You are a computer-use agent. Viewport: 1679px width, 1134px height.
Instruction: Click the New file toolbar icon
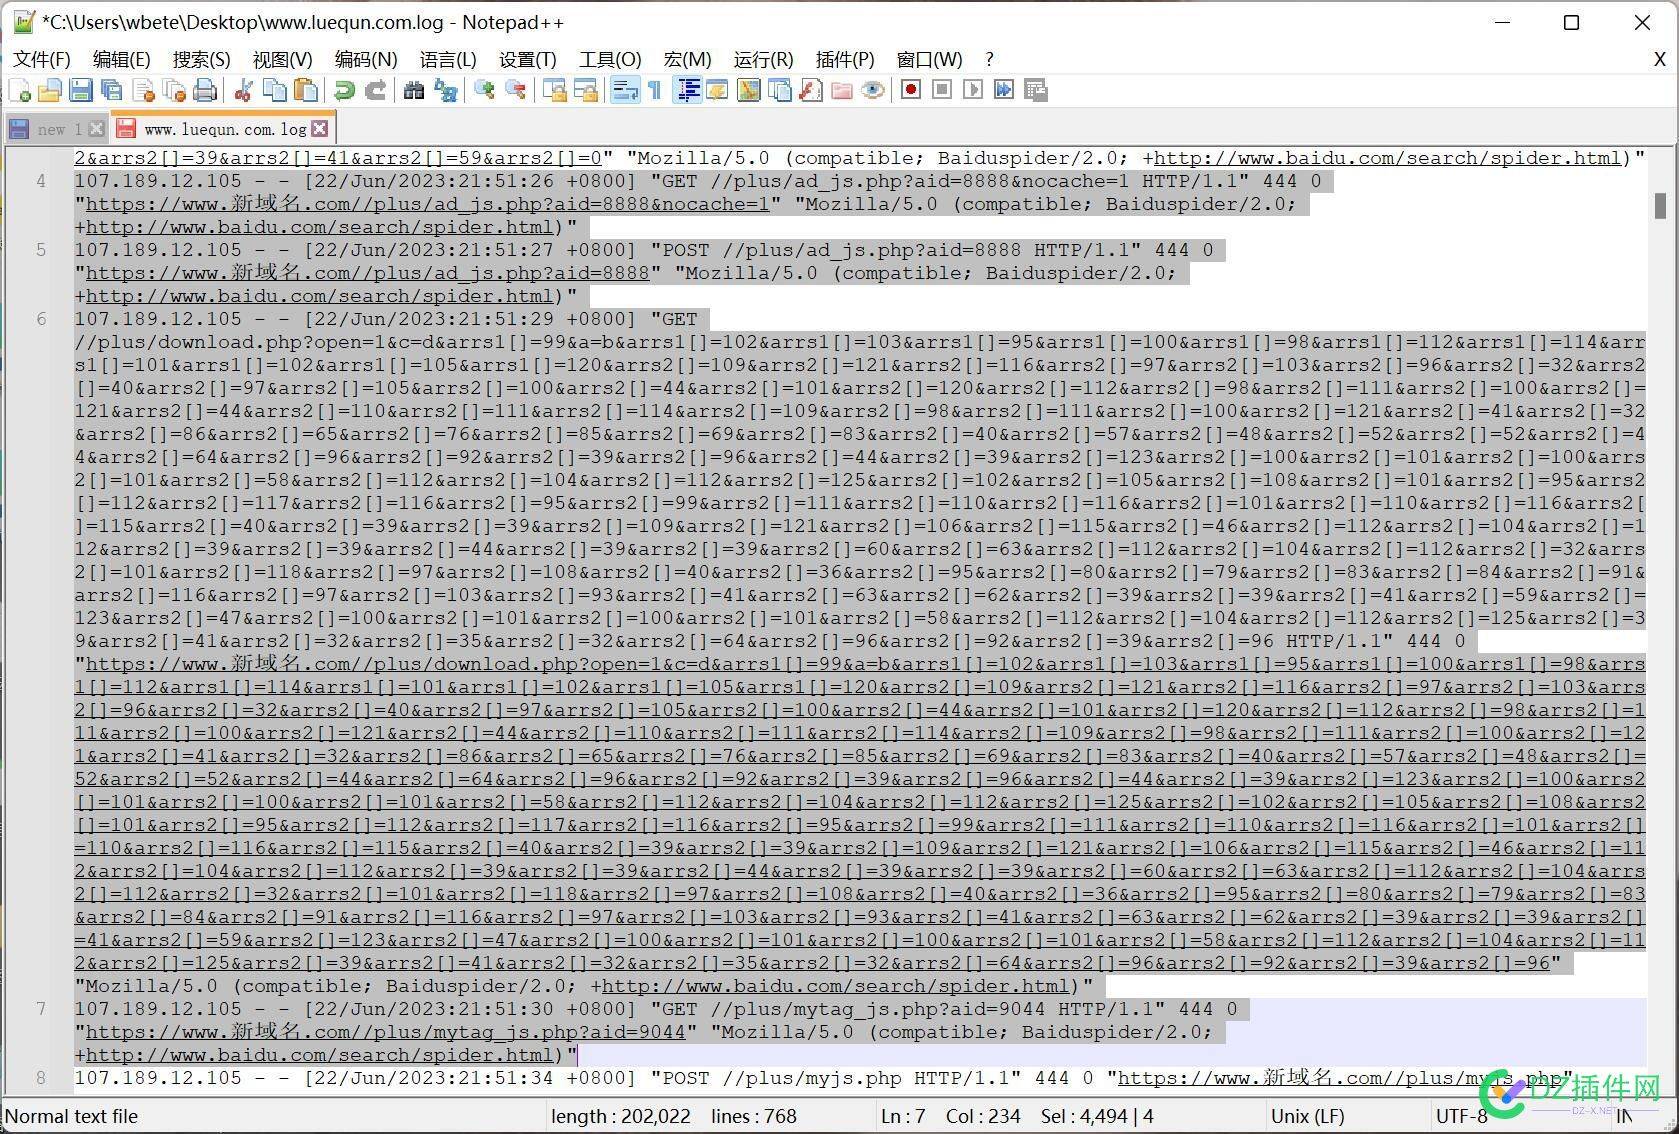20,91
